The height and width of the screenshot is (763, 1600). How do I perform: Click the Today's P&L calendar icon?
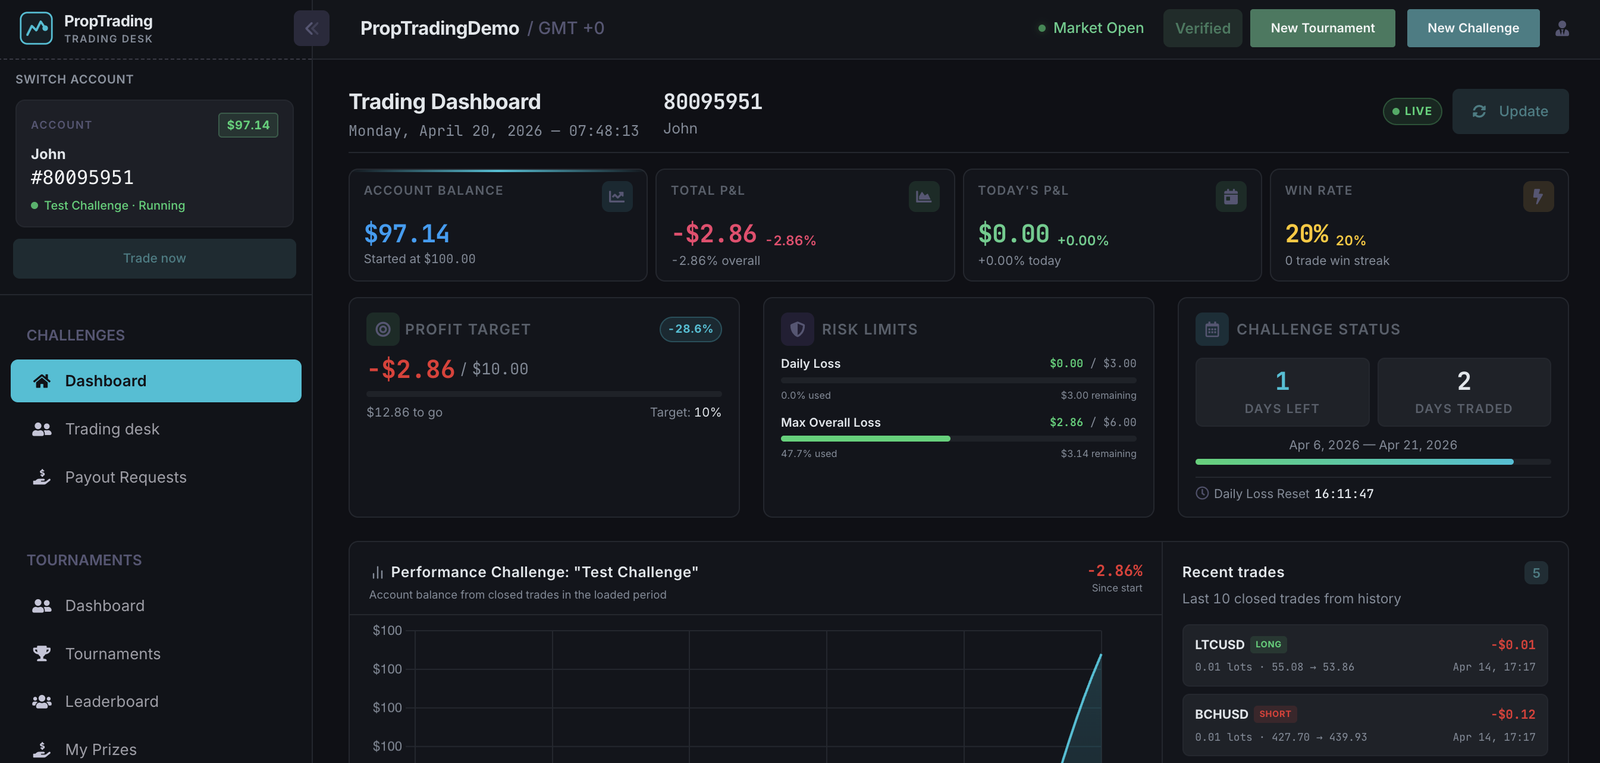tap(1231, 197)
